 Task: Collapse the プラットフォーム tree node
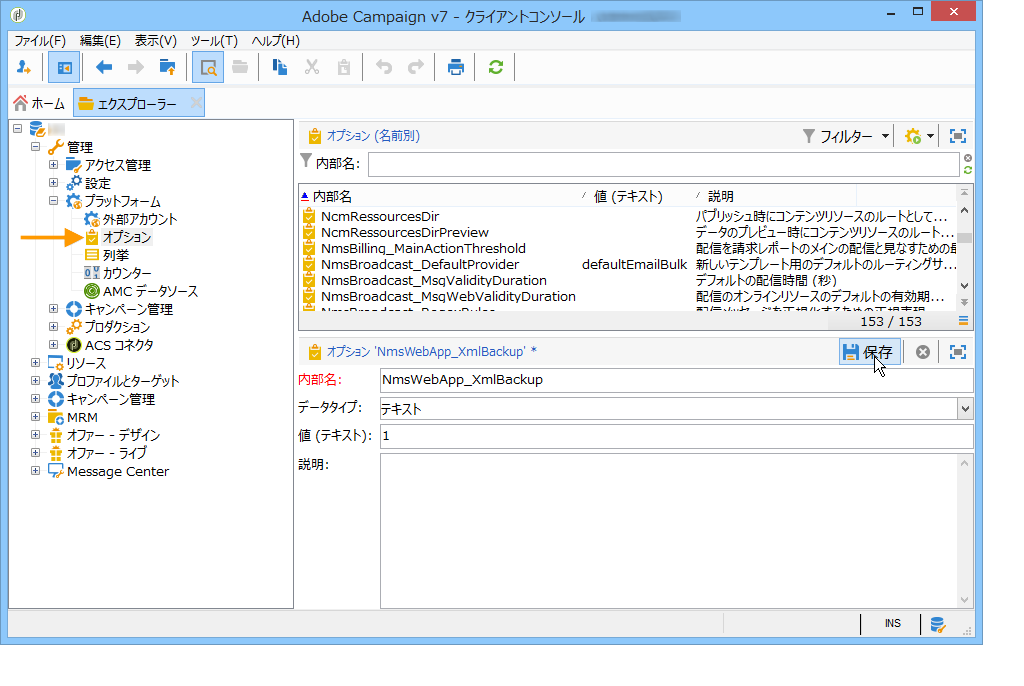click(x=54, y=201)
